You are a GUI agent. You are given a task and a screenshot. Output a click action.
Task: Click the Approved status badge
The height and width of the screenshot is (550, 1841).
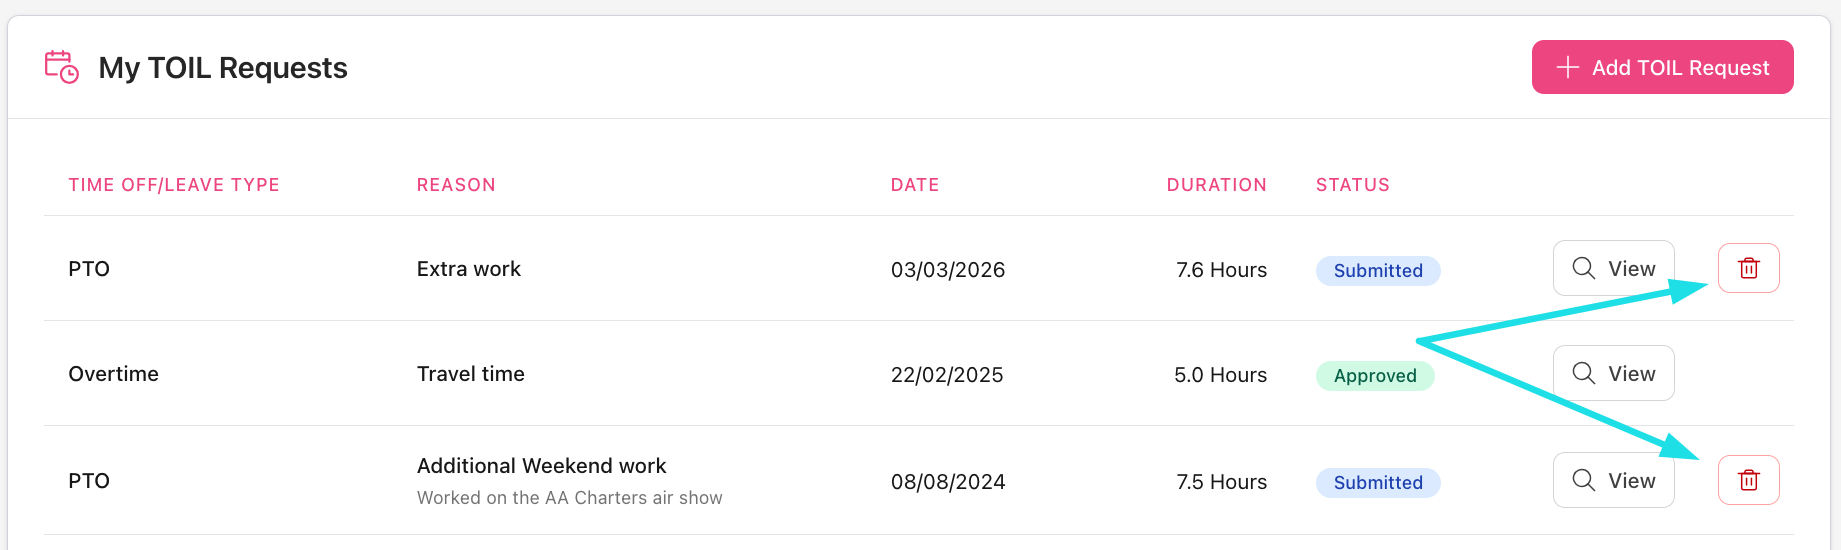[1375, 376]
